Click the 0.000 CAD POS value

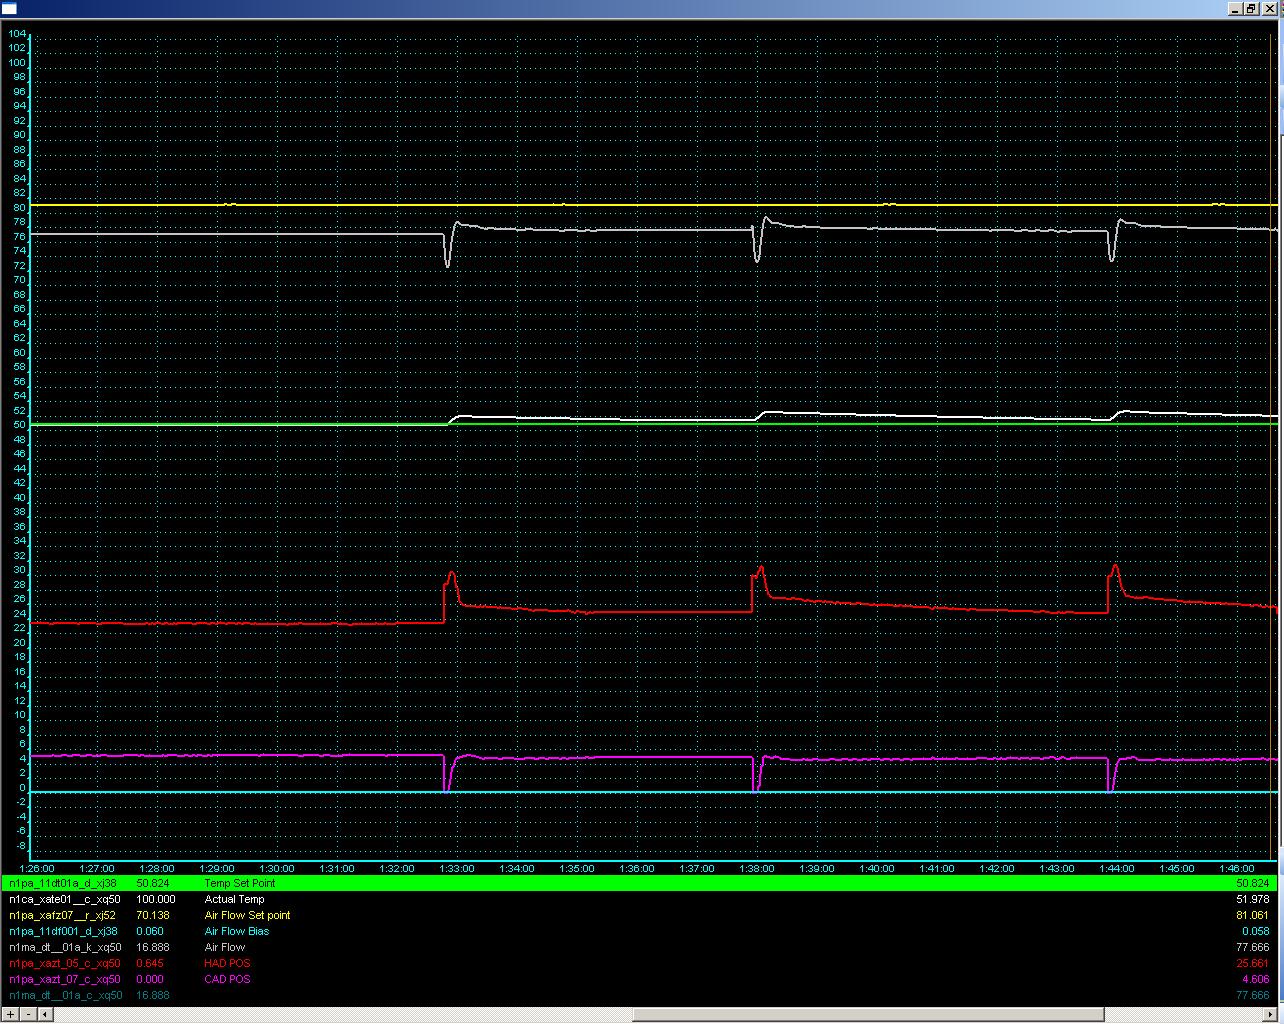[x=150, y=979]
